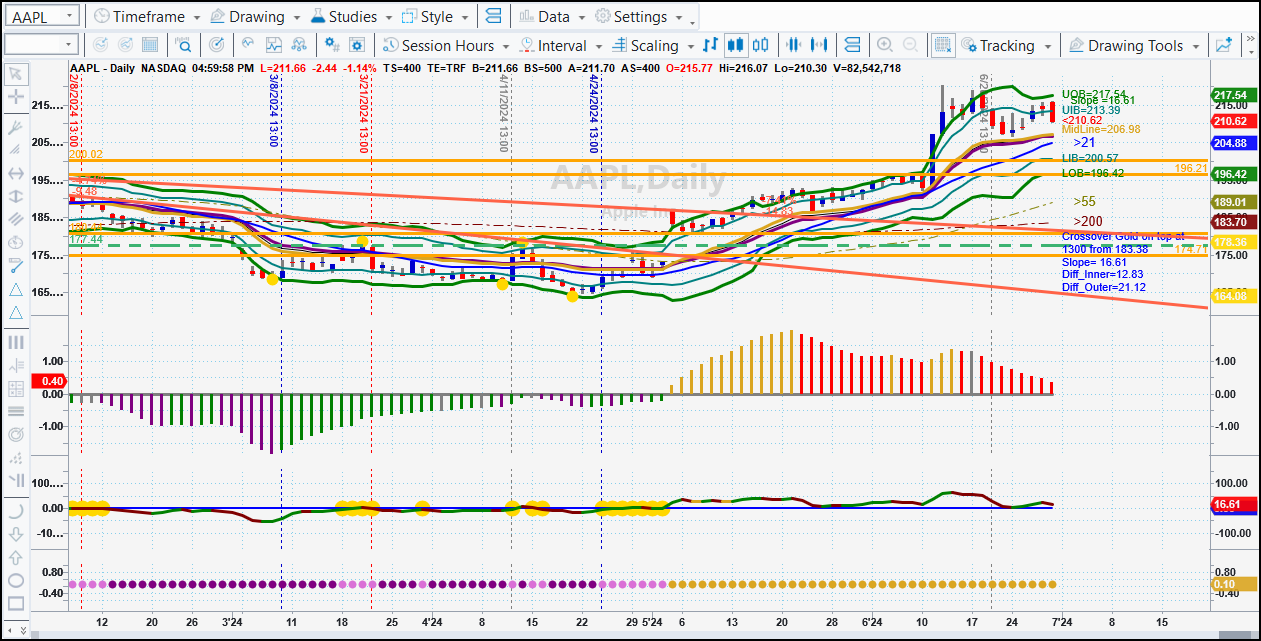
Task: Select the 3/21/2024 13:00 vertical marker
Action: point(364,115)
